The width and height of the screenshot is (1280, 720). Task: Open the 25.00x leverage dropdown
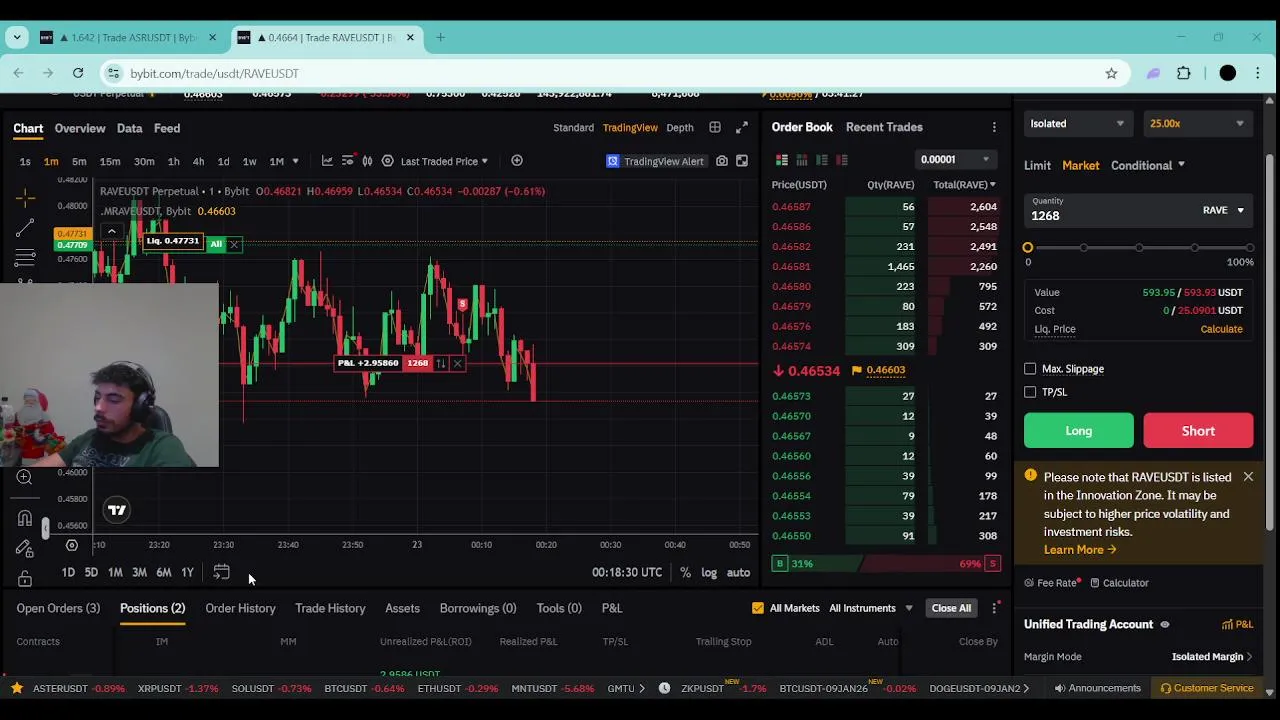(1197, 124)
